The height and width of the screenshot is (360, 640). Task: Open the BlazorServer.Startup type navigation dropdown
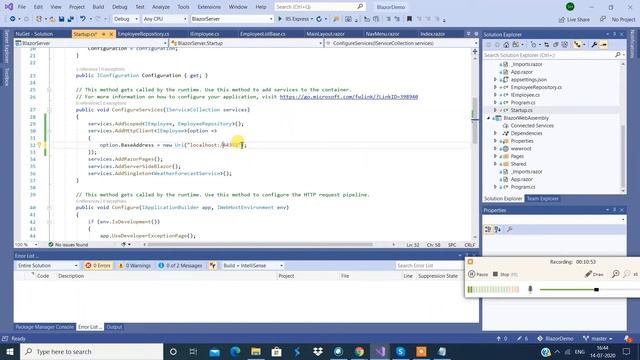246,43
